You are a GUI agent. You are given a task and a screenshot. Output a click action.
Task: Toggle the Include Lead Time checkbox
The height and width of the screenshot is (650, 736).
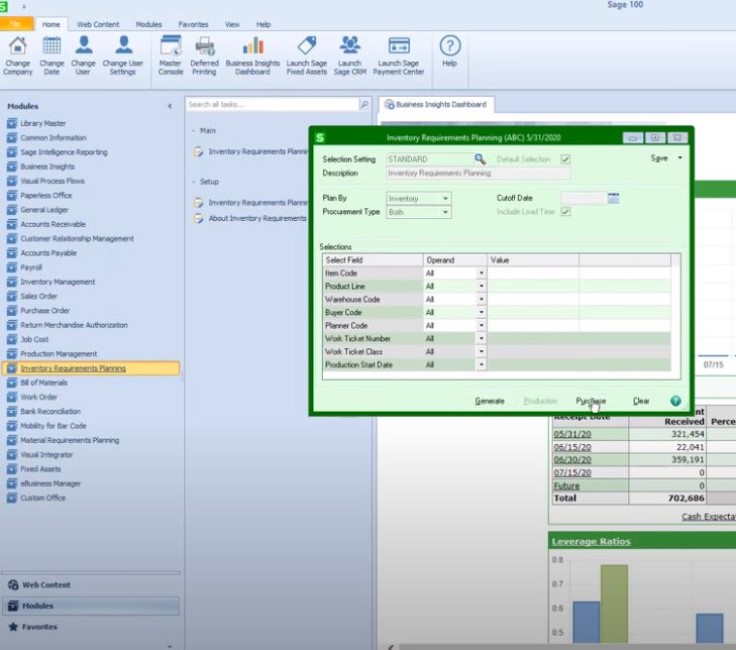pyautogui.click(x=566, y=212)
